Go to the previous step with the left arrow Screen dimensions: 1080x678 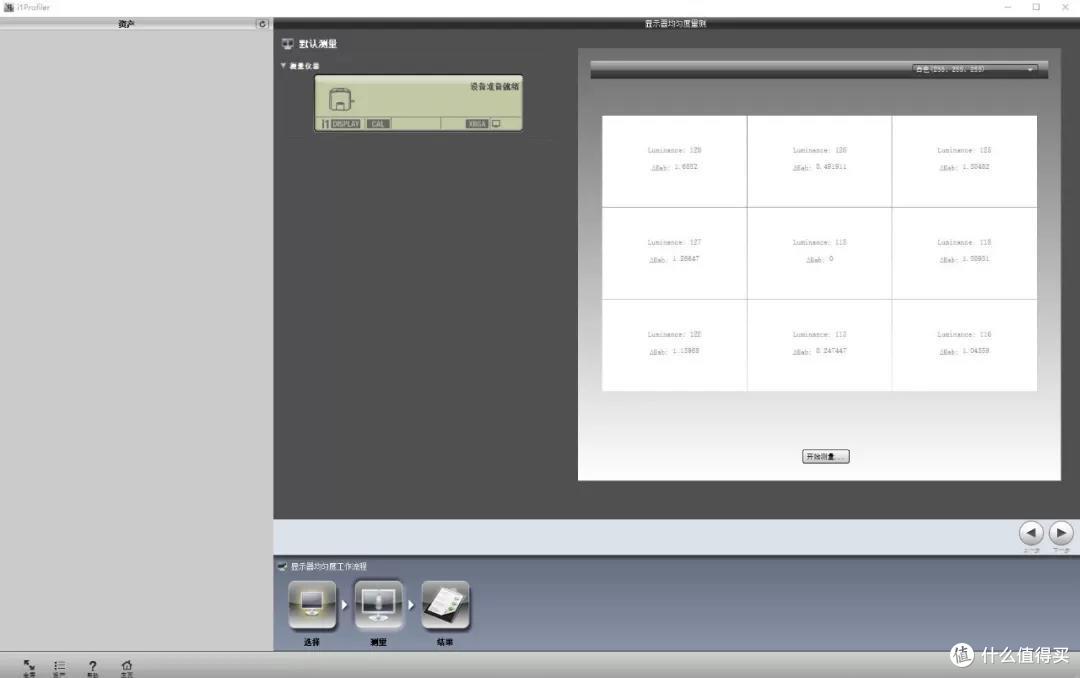coord(1031,533)
